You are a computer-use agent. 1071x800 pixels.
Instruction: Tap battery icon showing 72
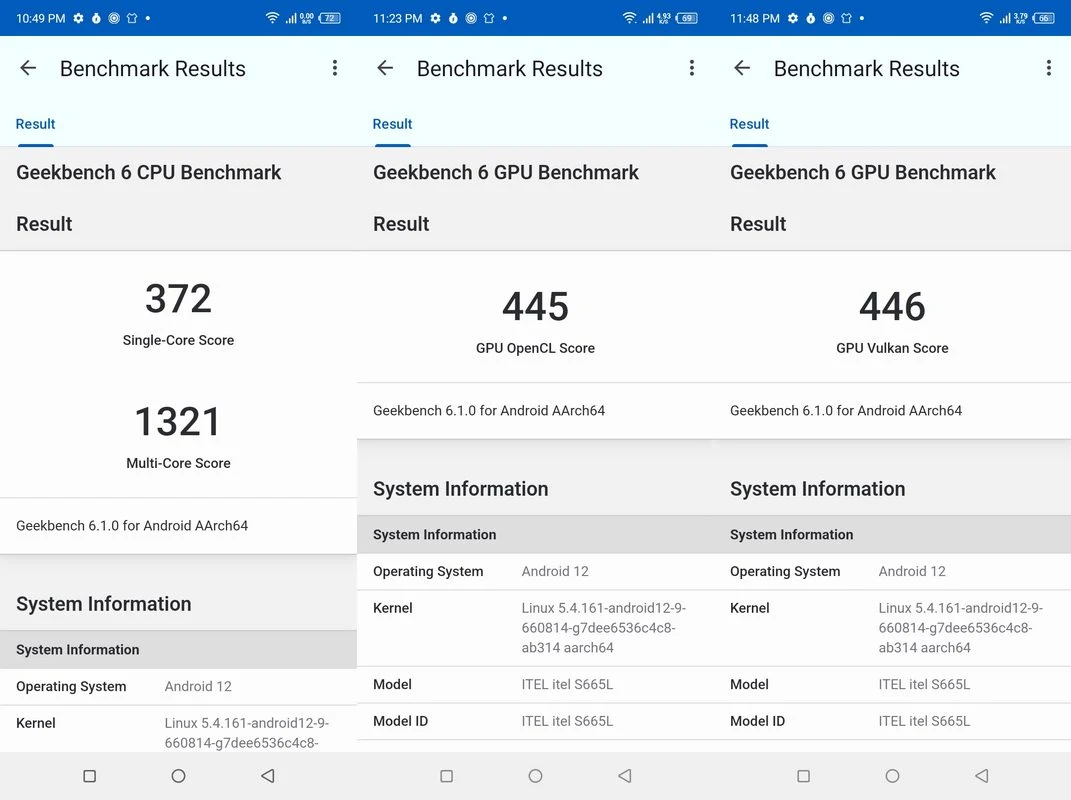coord(330,18)
